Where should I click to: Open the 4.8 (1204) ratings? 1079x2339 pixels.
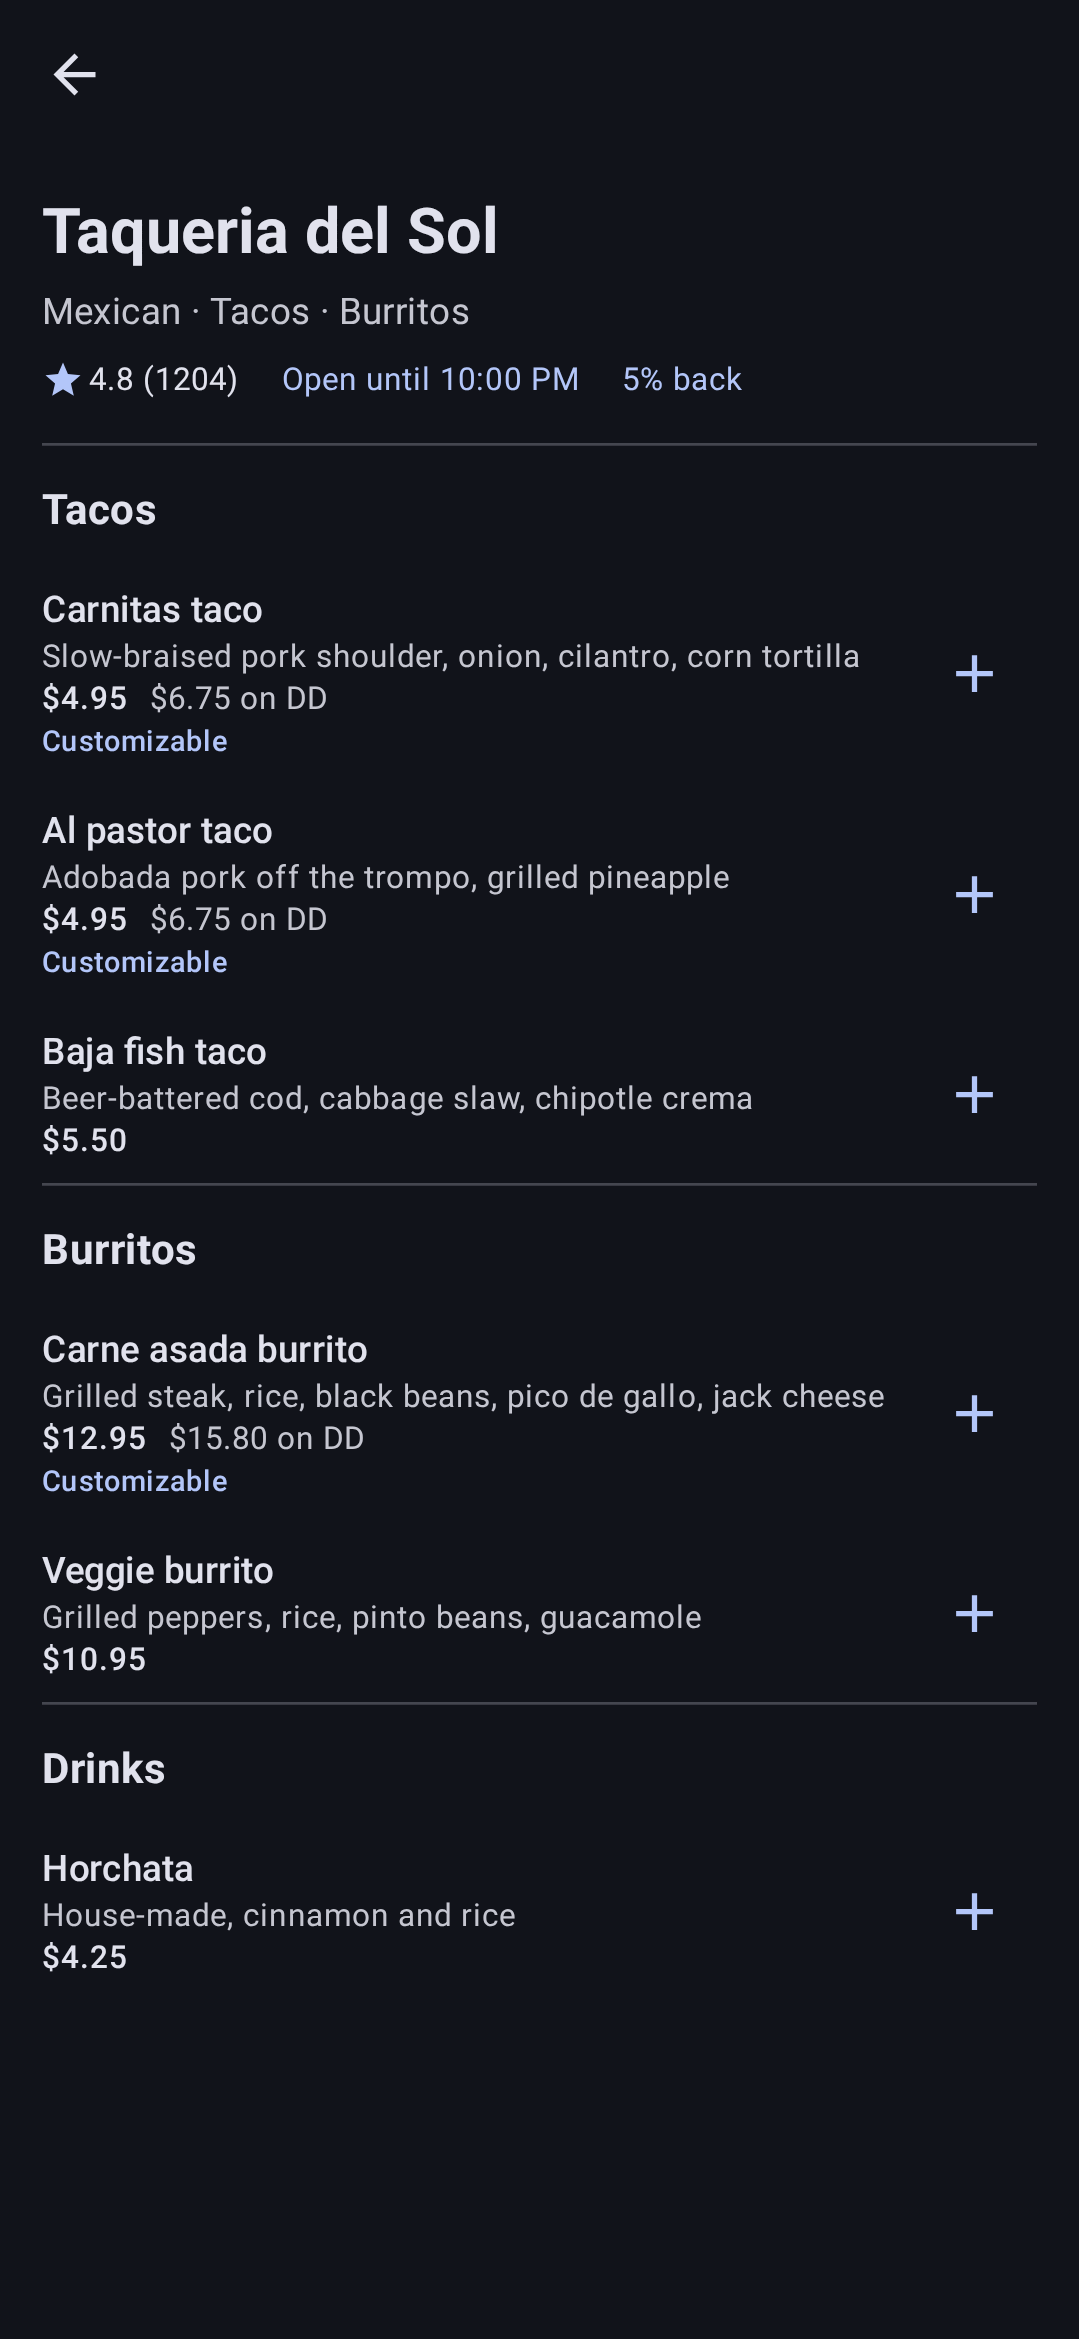pos(163,380)
